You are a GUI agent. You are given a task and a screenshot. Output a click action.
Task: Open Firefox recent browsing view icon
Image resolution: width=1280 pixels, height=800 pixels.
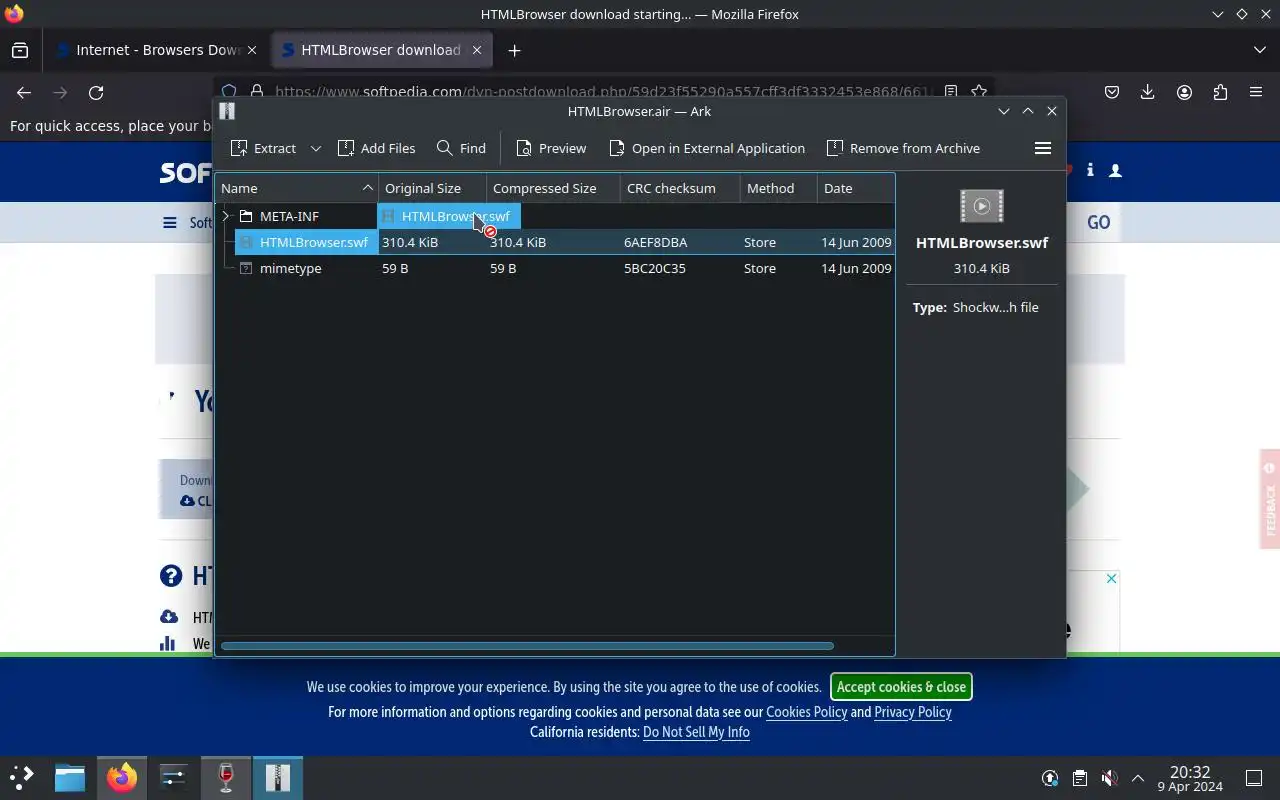[20, 50]
